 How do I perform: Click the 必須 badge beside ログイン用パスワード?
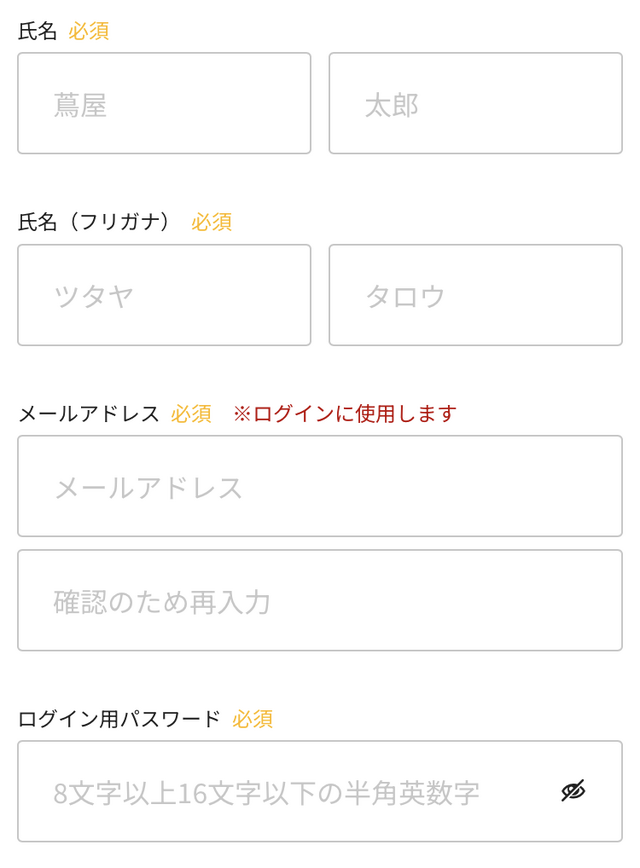pyautogui.click(x=253, y=719)
